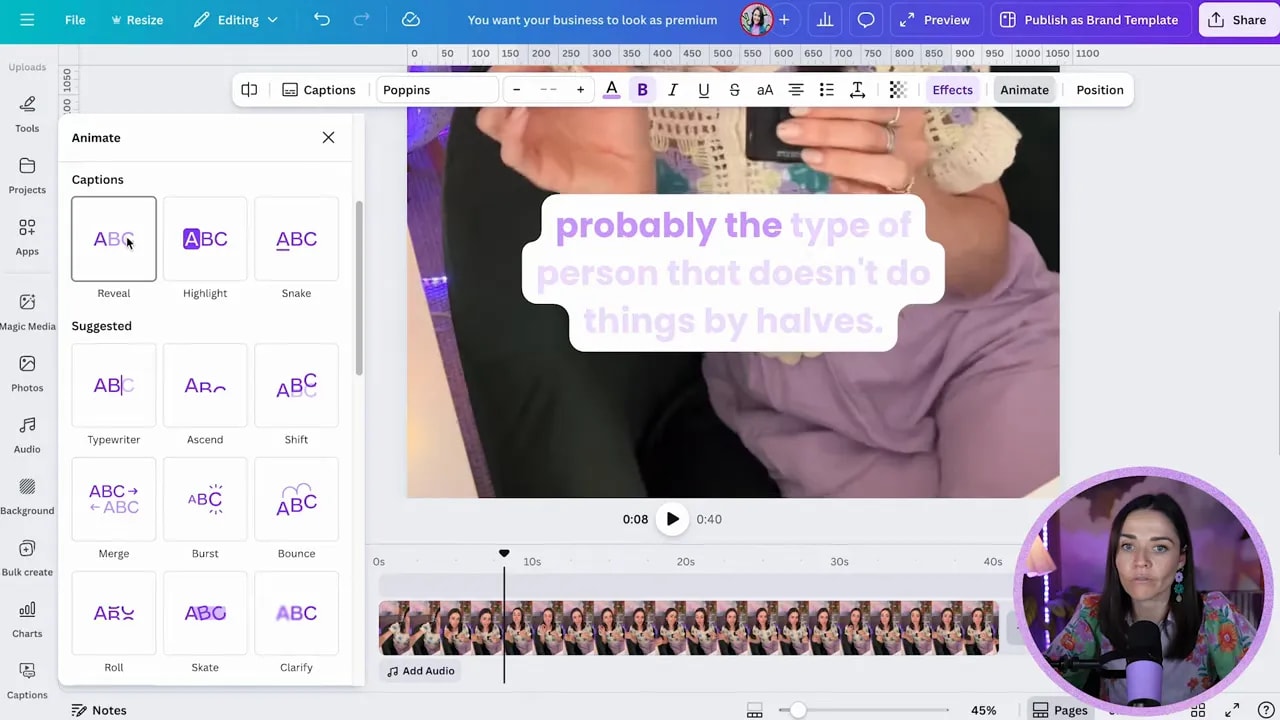The image size is (1280, 720).
Task: Apply the Shift animation
Action: (x=296, y=386)
